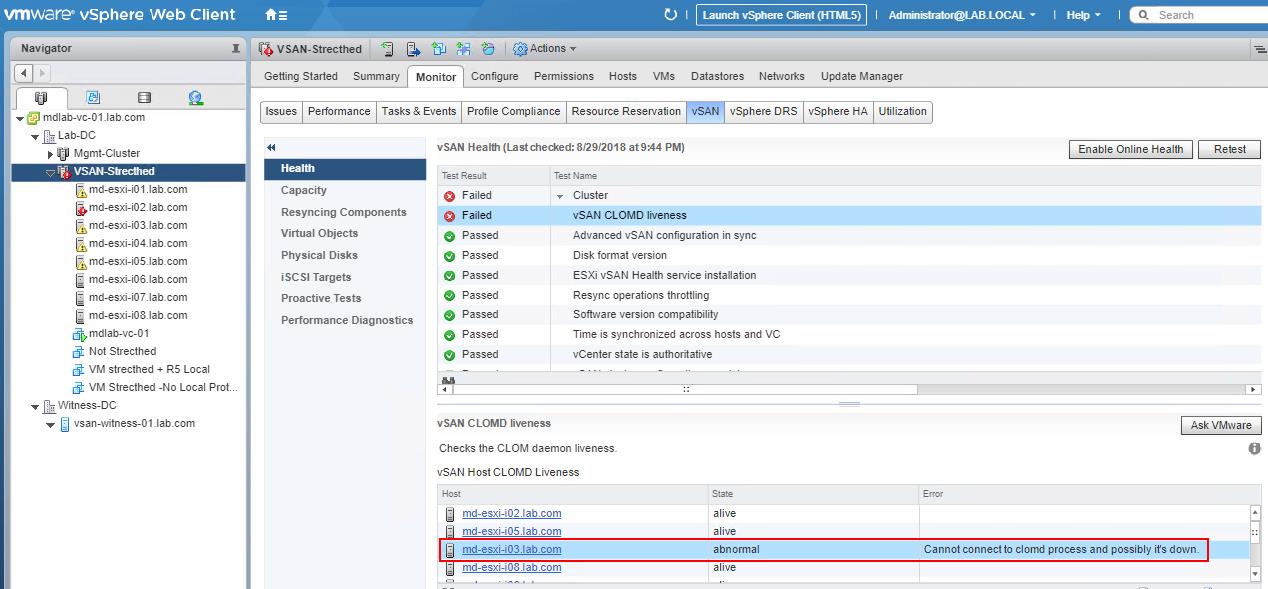Collapse the Witness-DC datacenter node
This screenshot has width=1268, height=589.
point(35,406)
